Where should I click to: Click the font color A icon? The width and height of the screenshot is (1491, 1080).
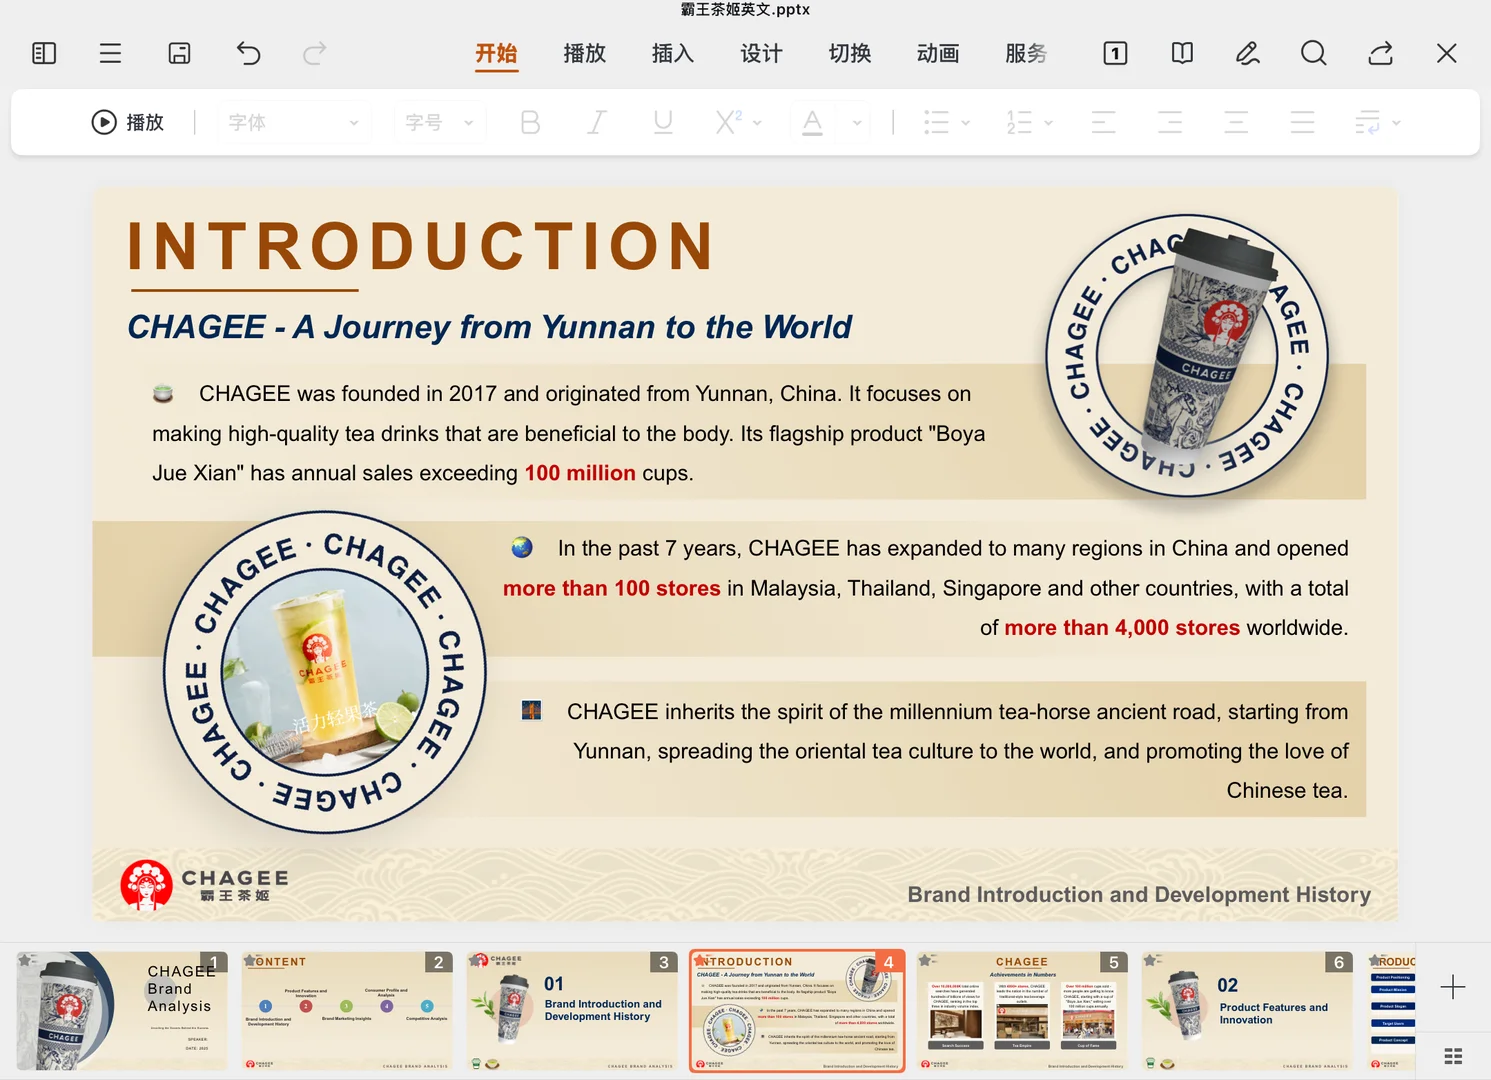pyautogui.click(x=812, y=122)
